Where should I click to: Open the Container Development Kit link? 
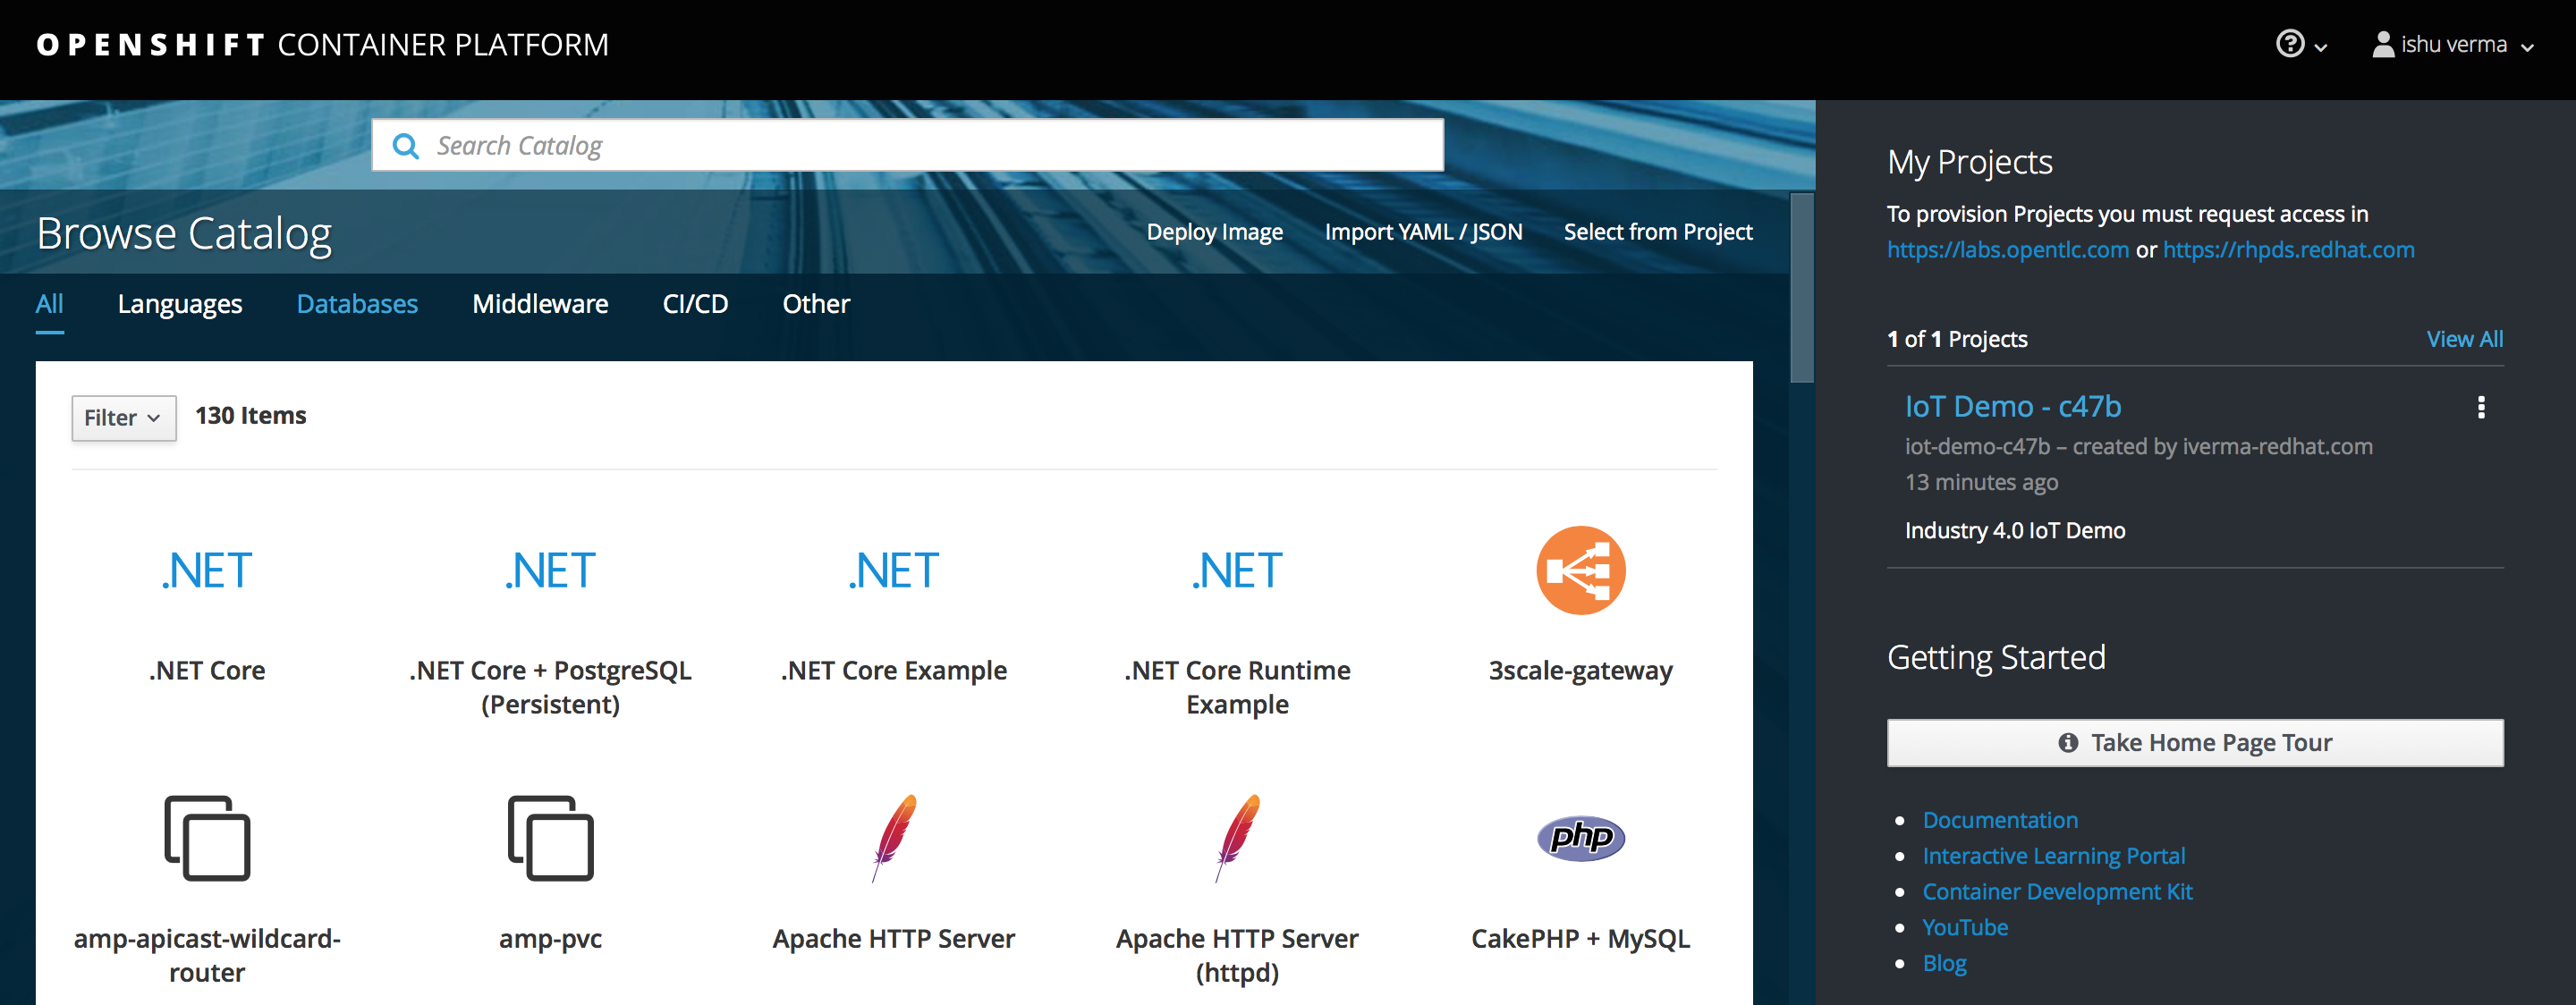(x=2057, y=892)
